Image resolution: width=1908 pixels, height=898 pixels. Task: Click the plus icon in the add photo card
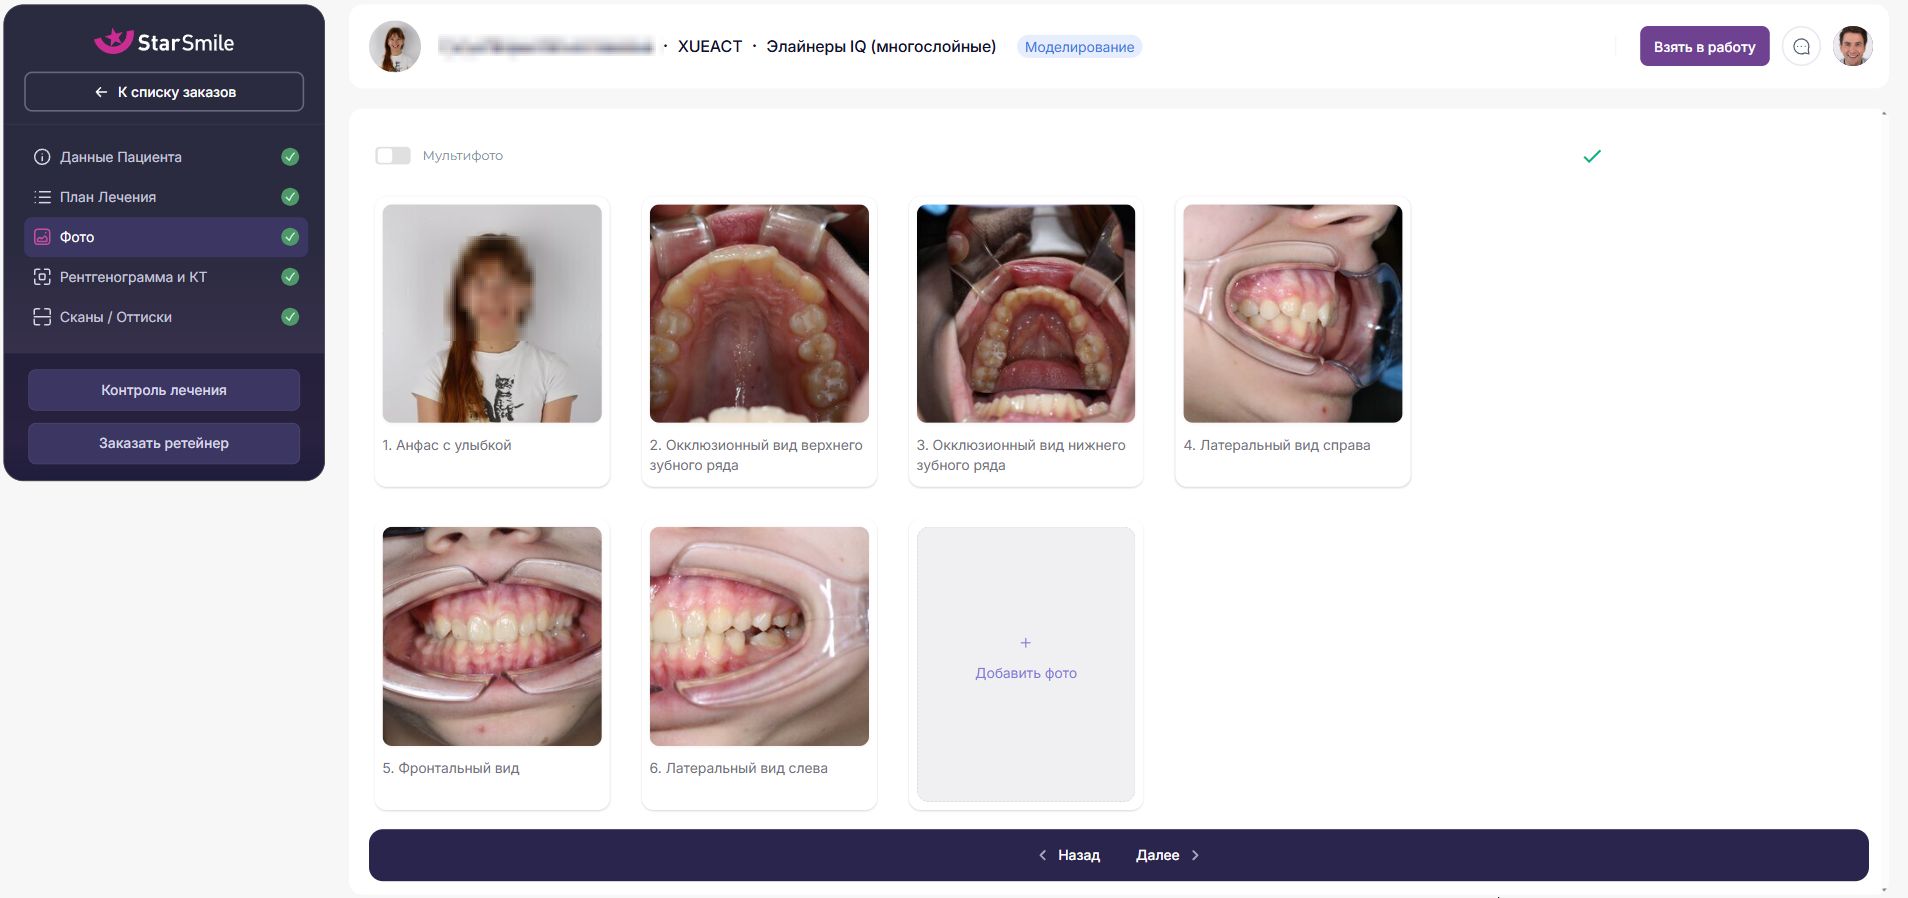(x=1025, y=643)
